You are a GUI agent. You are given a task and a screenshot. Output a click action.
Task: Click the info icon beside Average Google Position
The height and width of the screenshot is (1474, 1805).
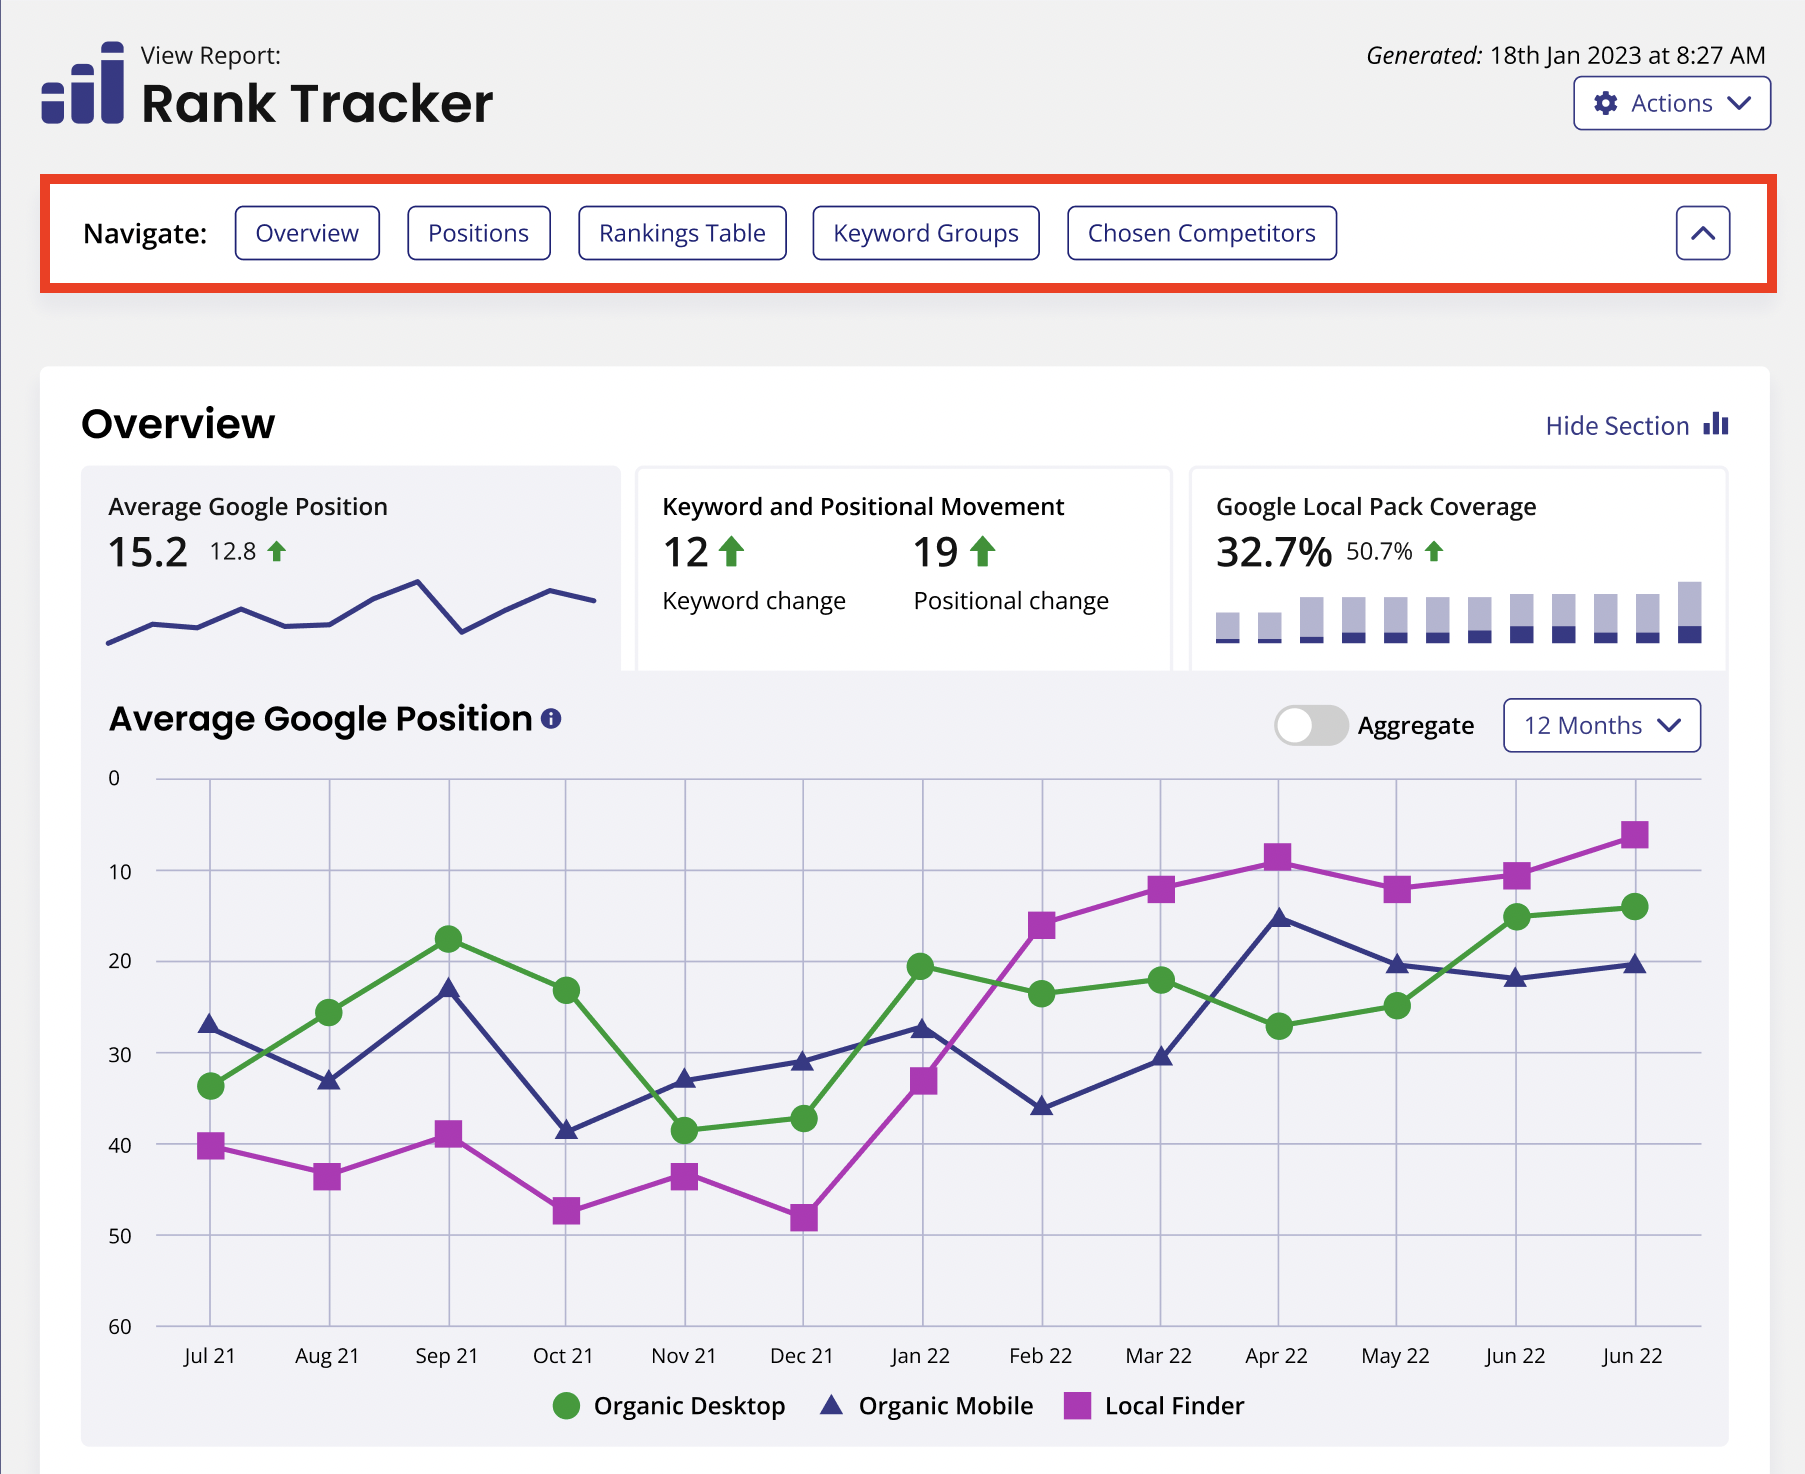coord(551,719)
